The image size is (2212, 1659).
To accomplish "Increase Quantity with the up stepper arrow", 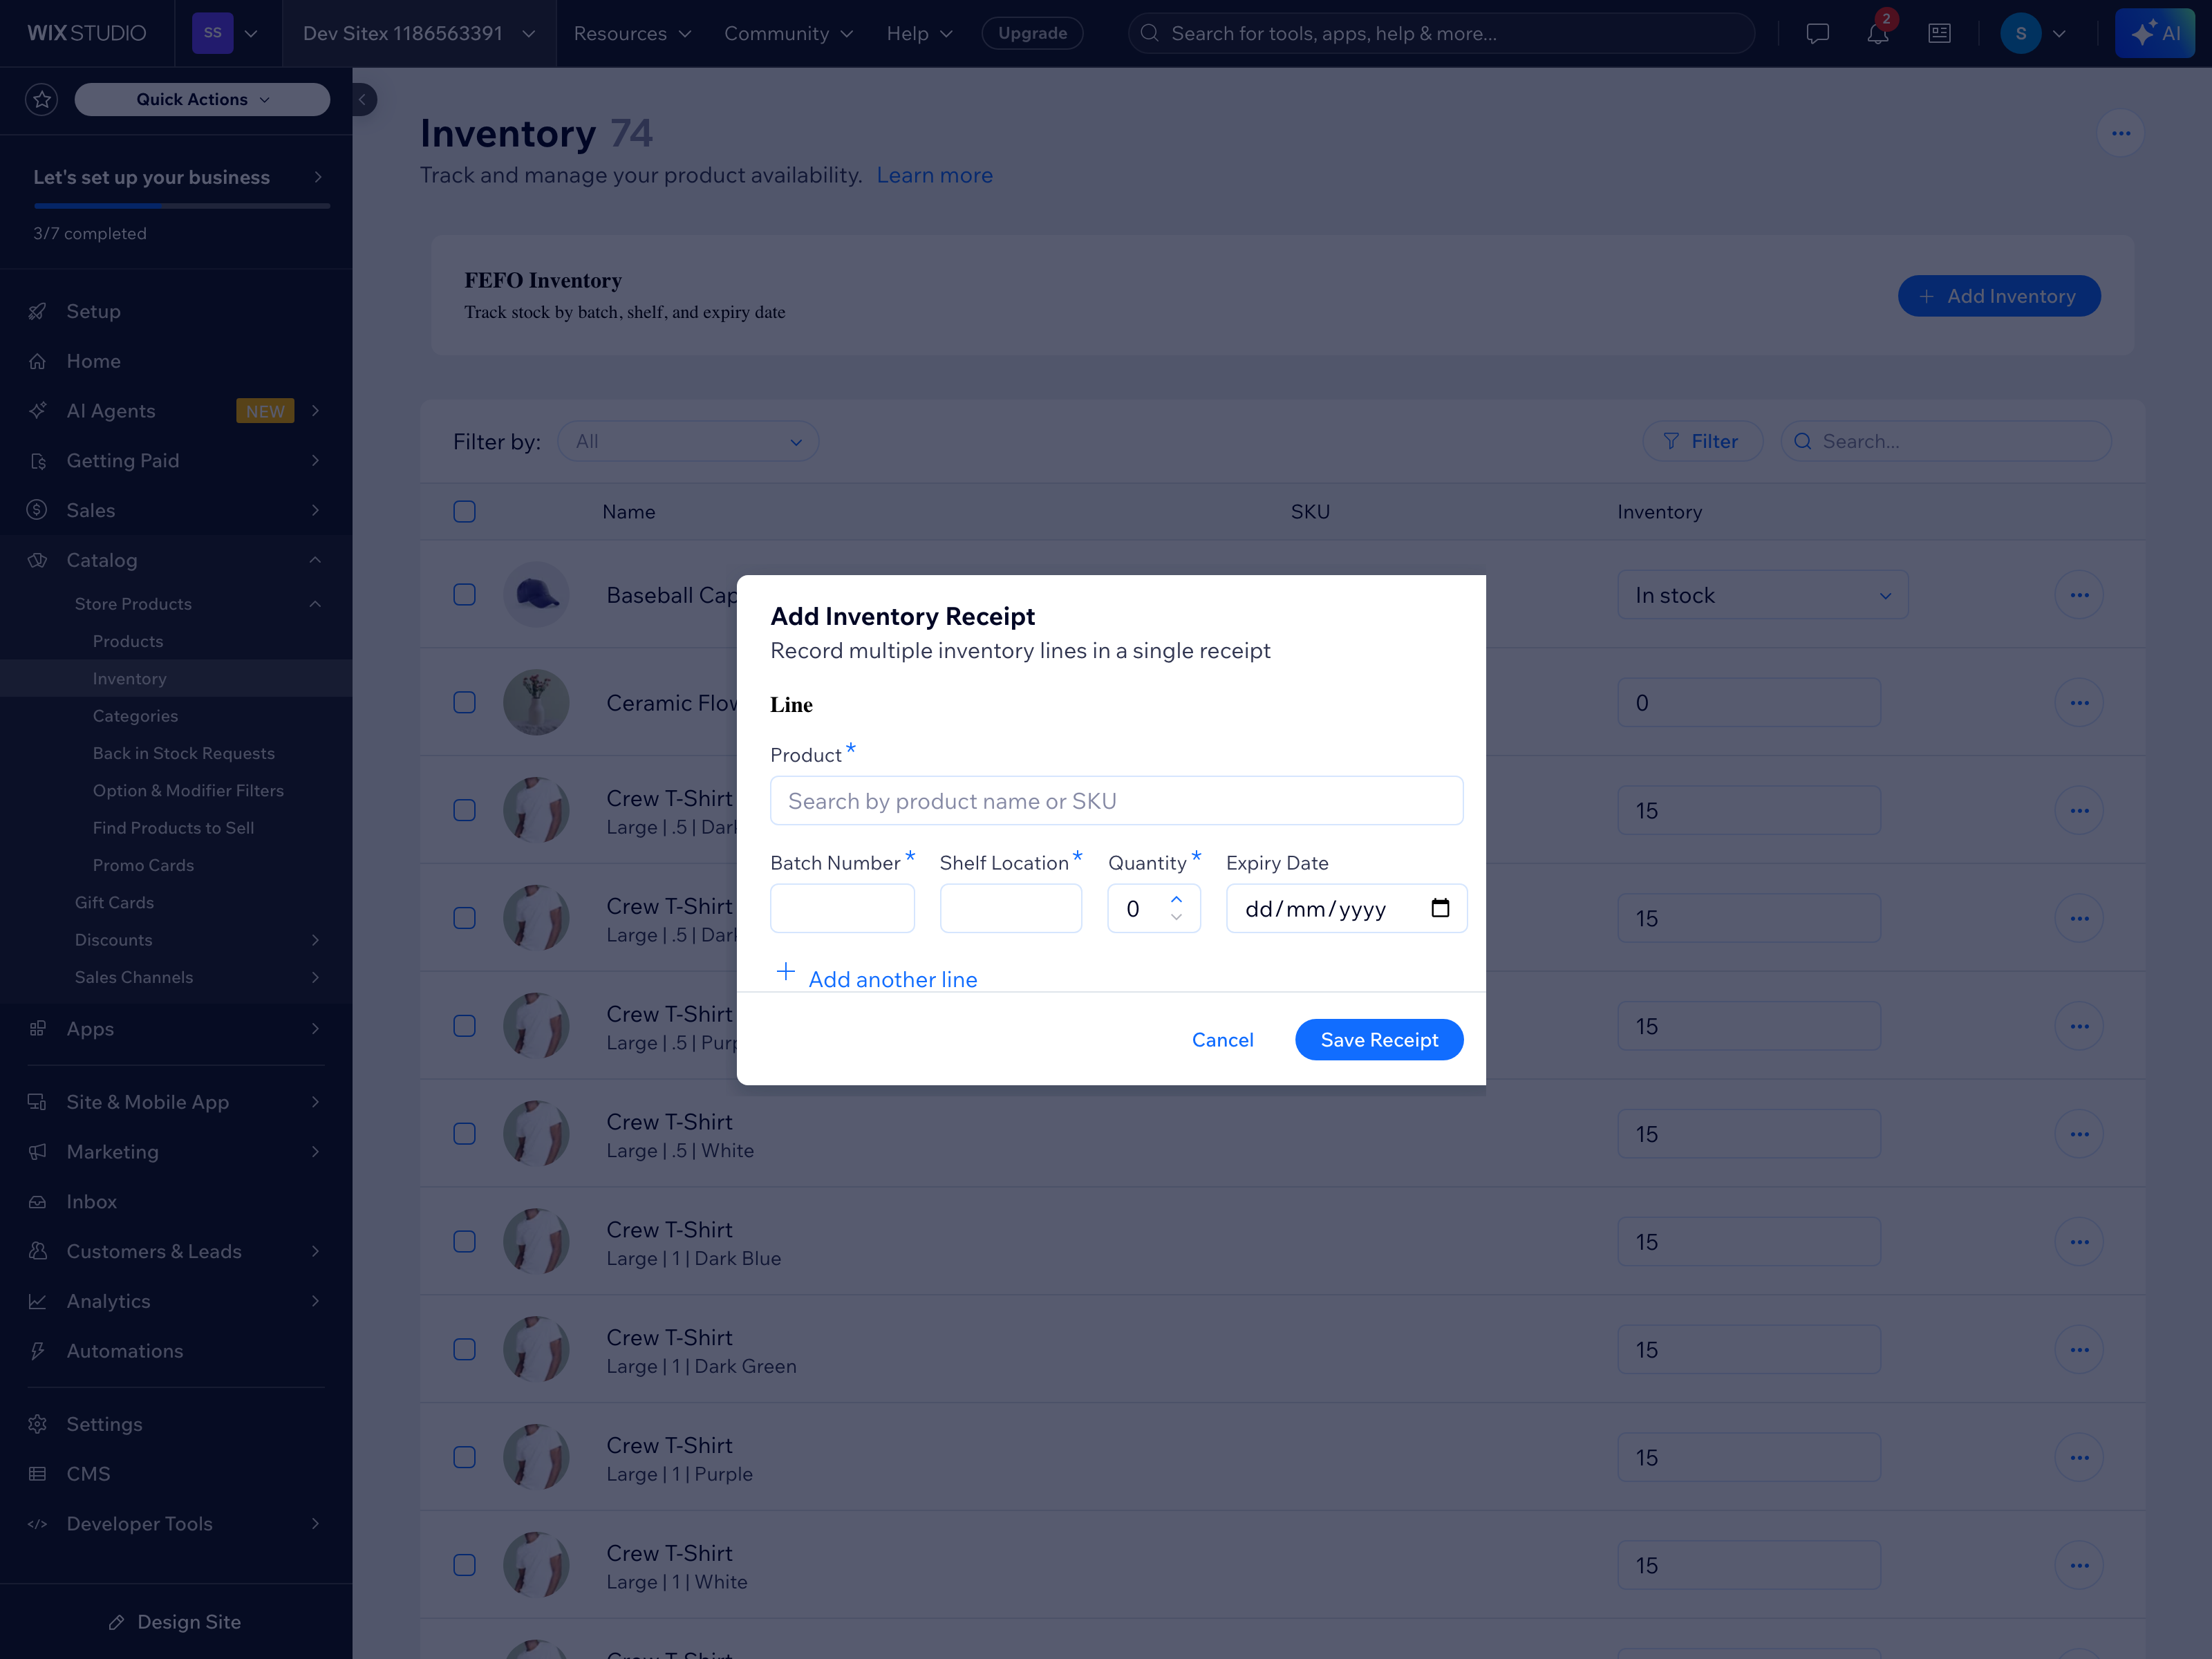I will (1176, 899).
